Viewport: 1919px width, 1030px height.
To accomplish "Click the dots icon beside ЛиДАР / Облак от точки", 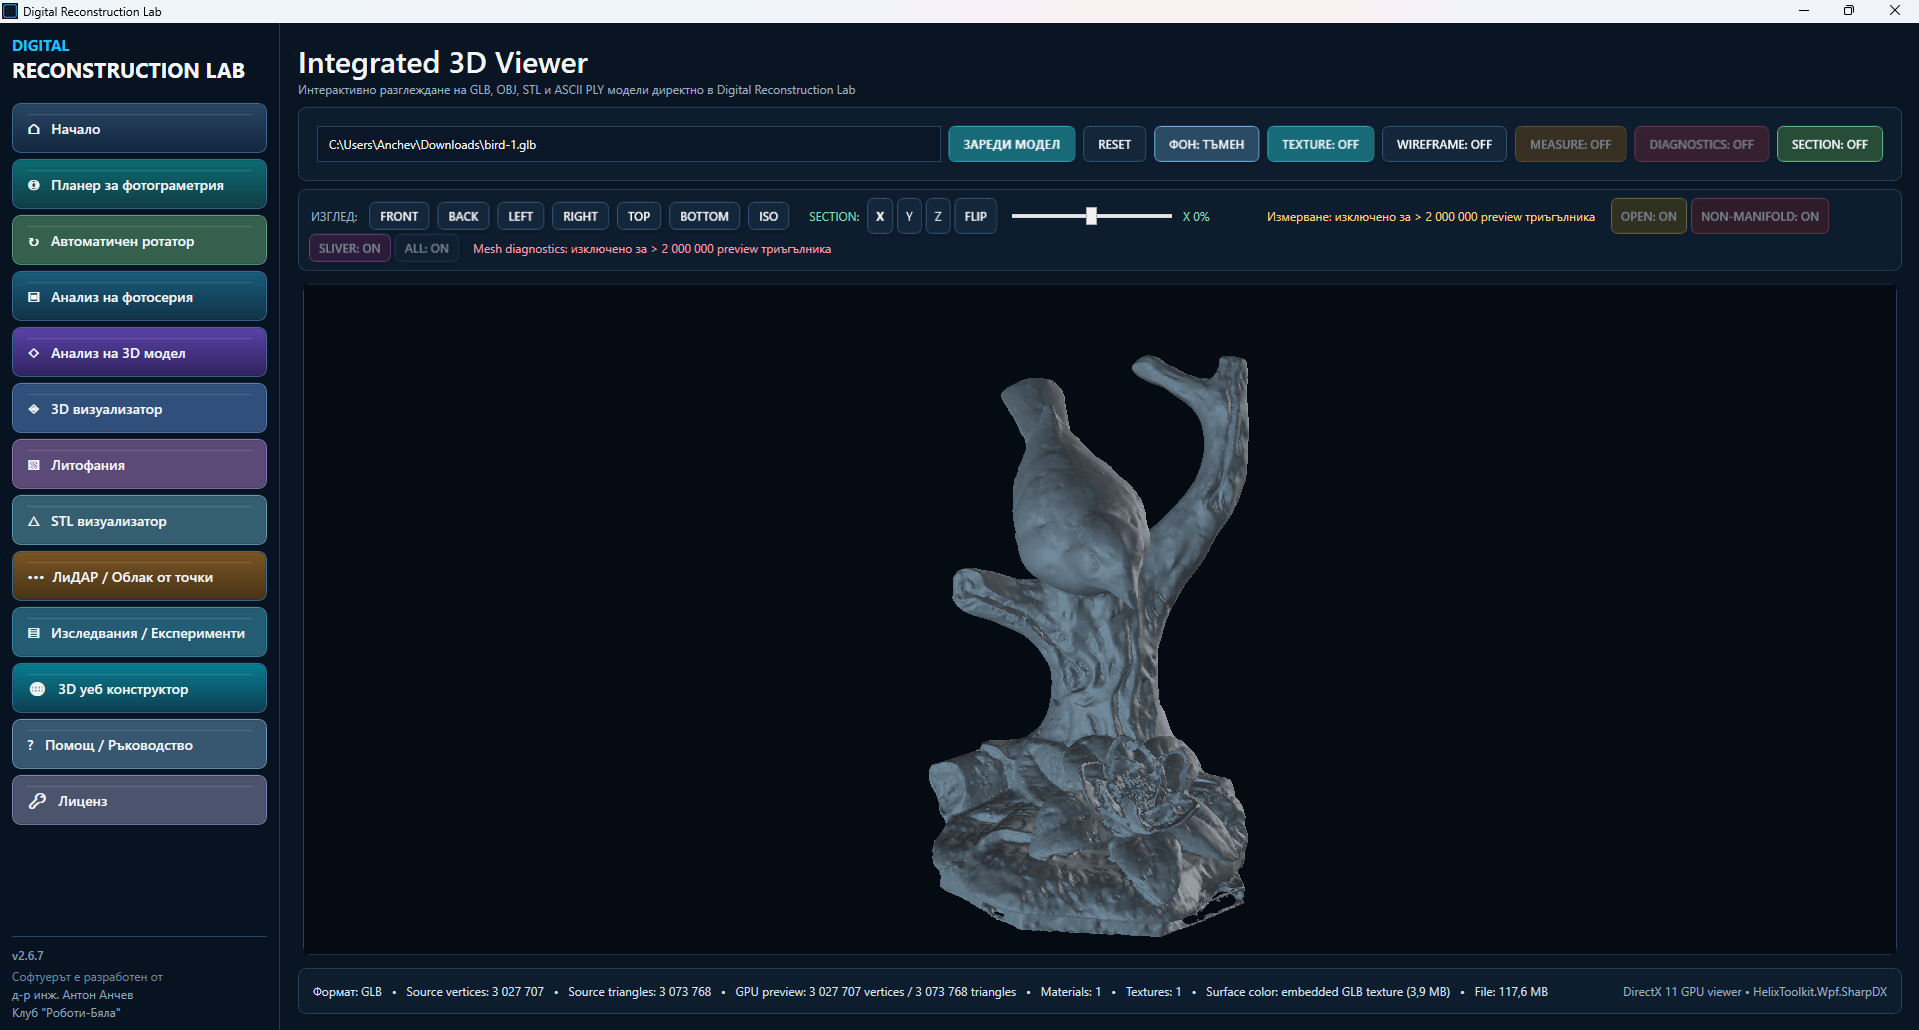I will pos(36,577).
